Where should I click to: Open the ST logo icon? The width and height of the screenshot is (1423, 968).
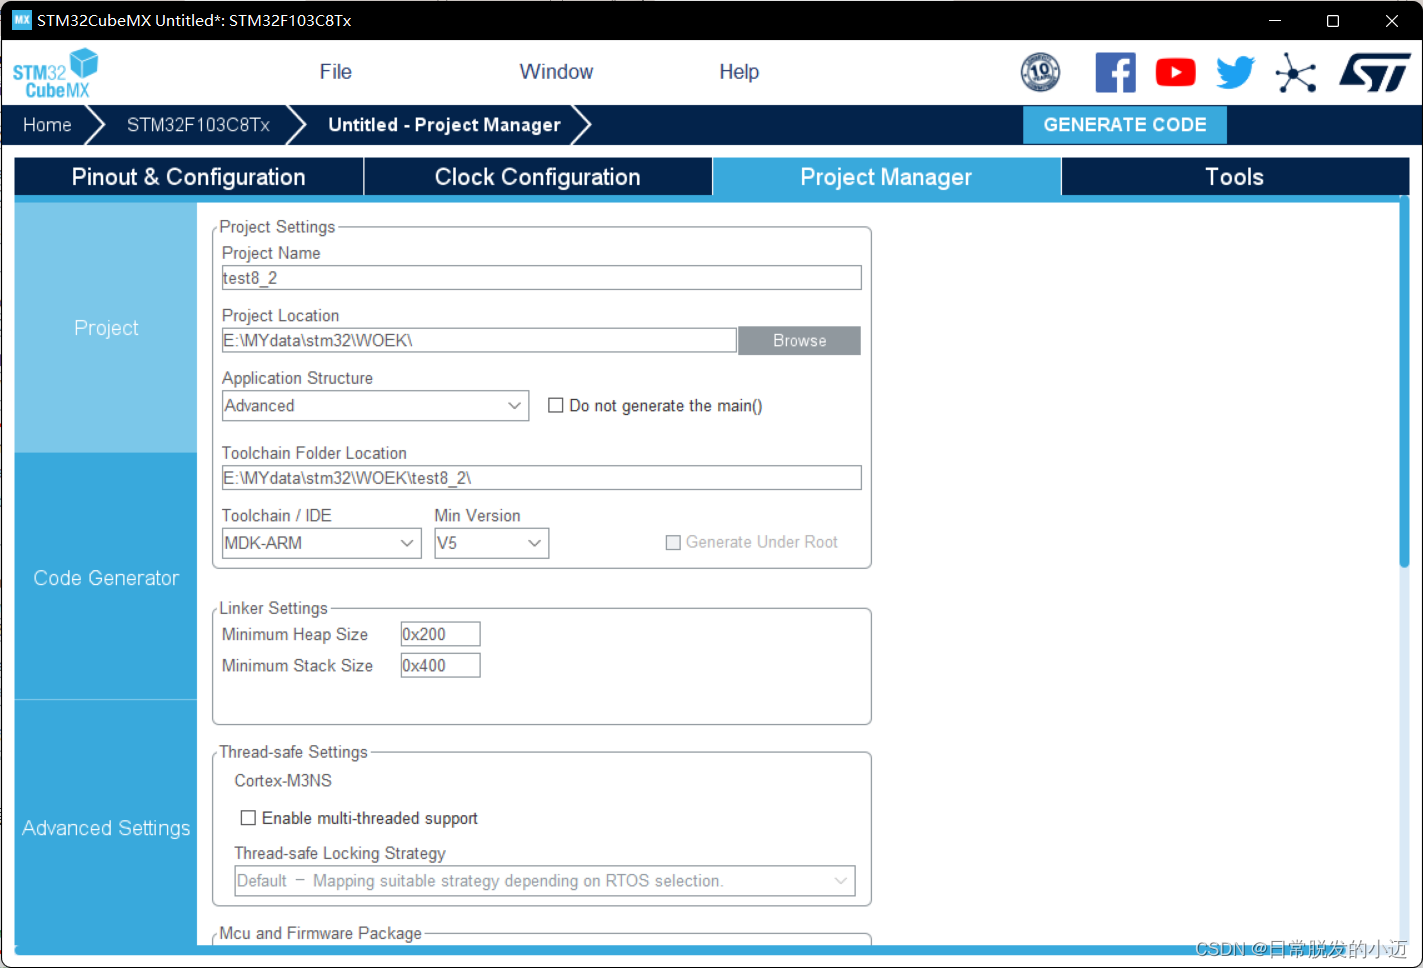pyautogui.click(x=1375, y=72)
